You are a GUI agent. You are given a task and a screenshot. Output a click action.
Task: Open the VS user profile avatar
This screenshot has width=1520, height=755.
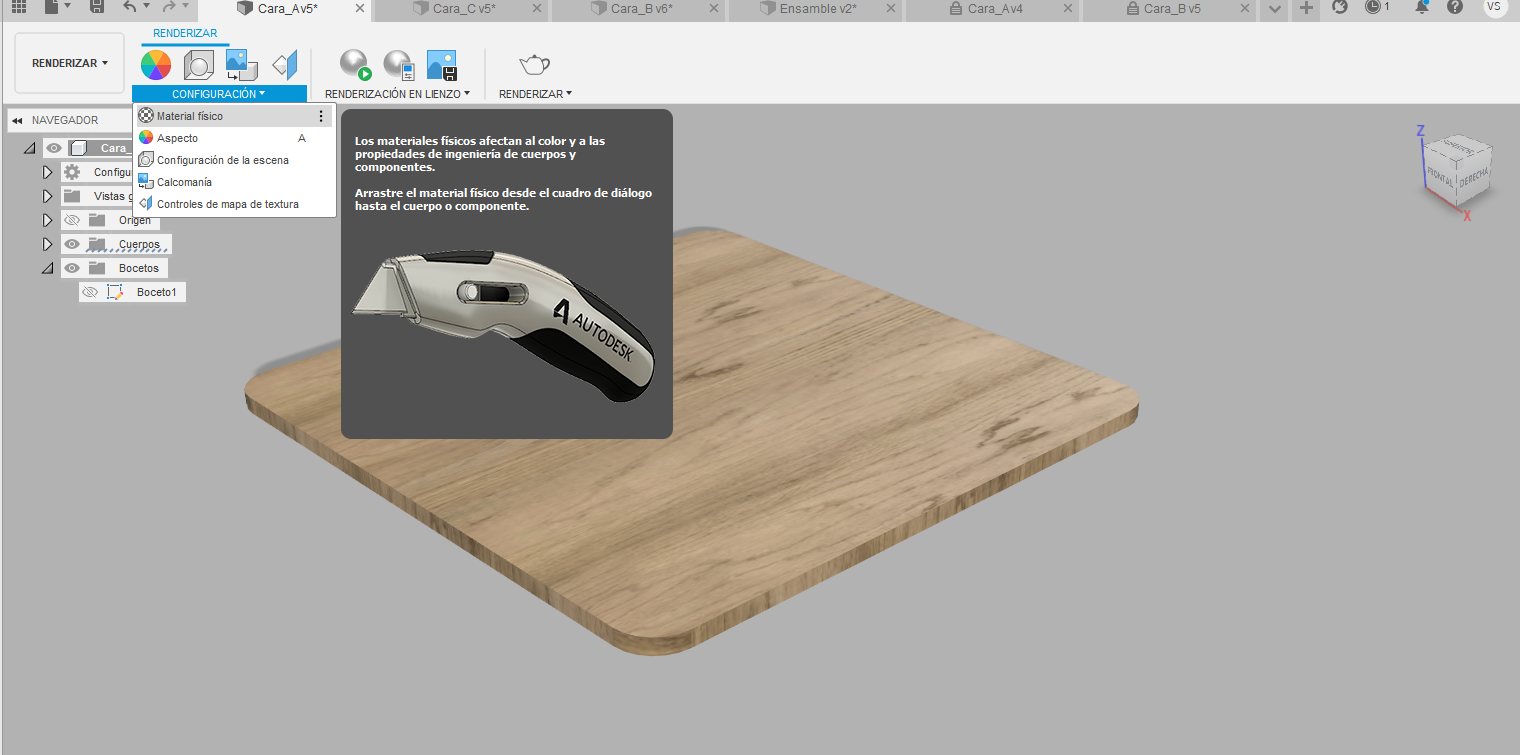(x=1495, y=7)
